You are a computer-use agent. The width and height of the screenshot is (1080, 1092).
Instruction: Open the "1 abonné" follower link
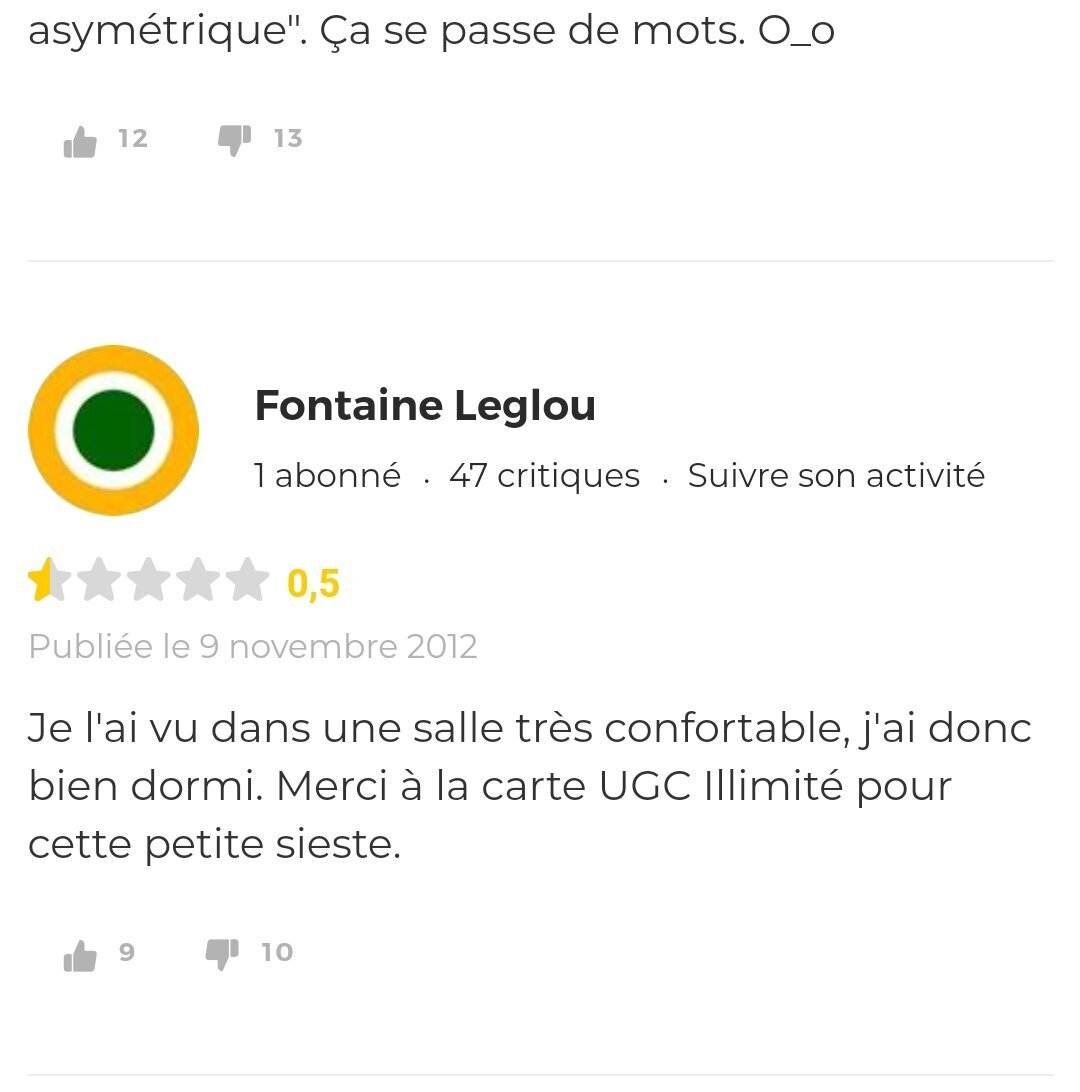coord(327,476)
